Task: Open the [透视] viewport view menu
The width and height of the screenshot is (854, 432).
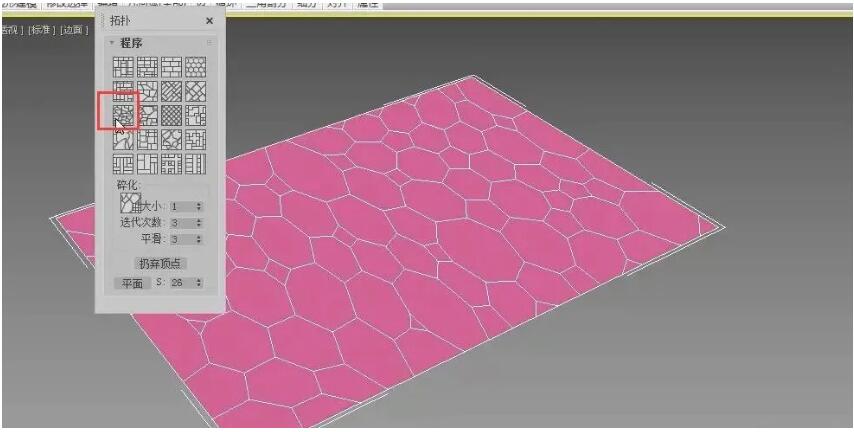Action: pyautogui.click(x=10, y=30)
